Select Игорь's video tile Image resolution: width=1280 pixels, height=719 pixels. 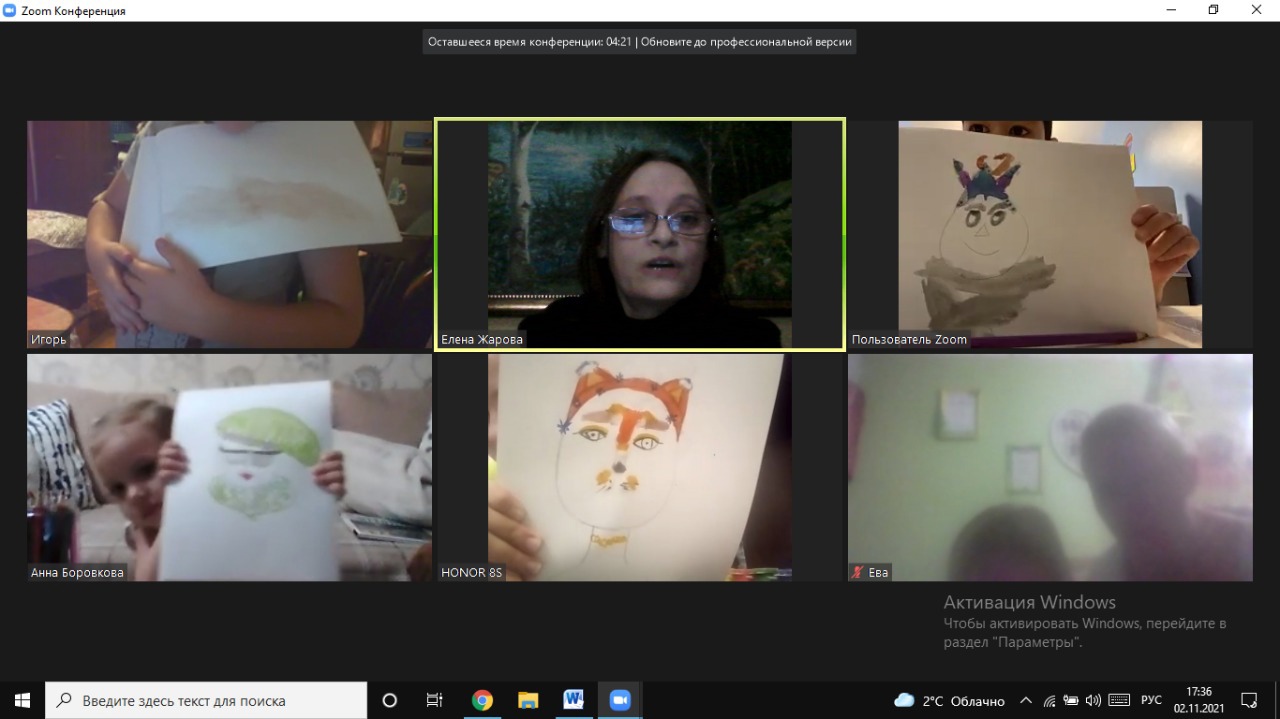tap(229, 235)
